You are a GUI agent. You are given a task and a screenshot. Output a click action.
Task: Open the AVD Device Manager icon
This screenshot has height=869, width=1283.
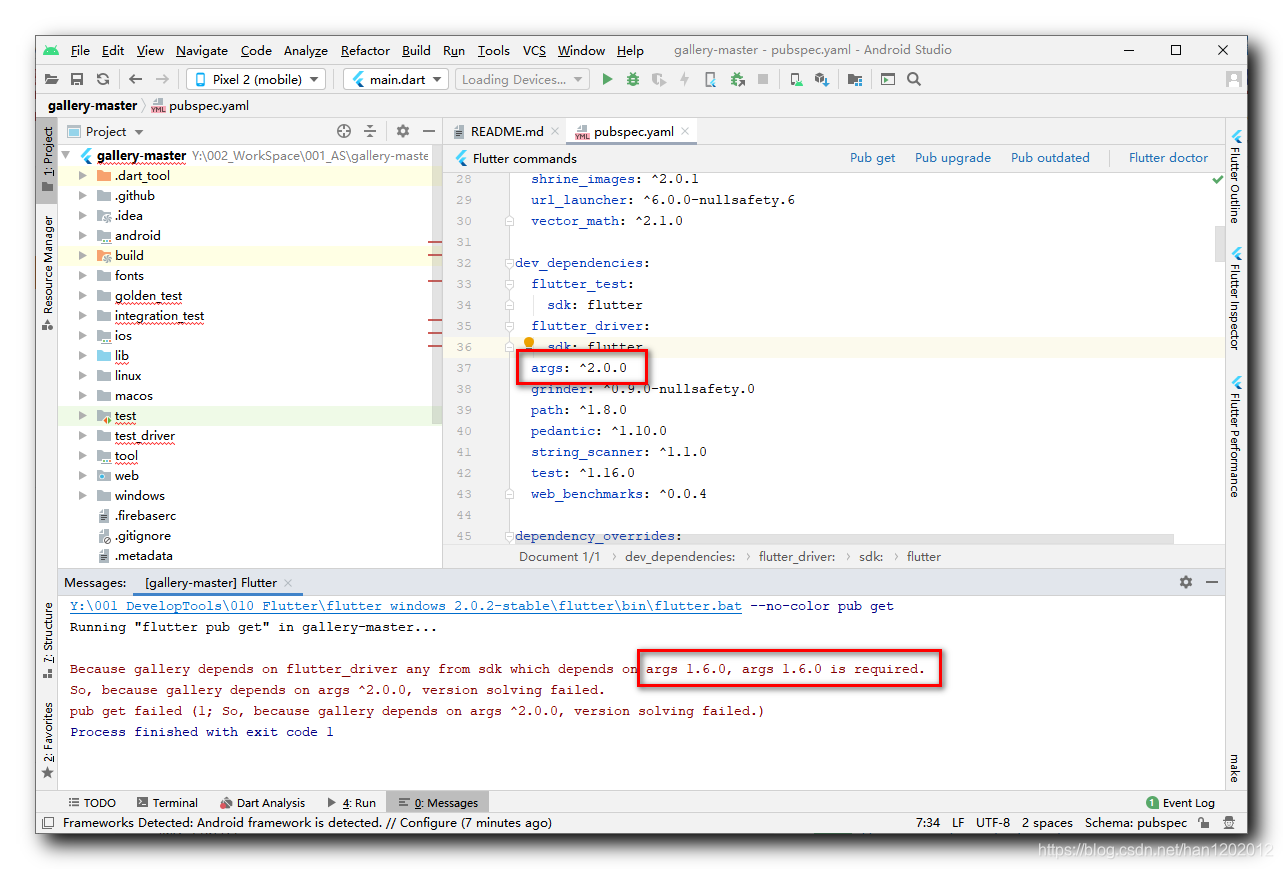(x=796, y=78)
